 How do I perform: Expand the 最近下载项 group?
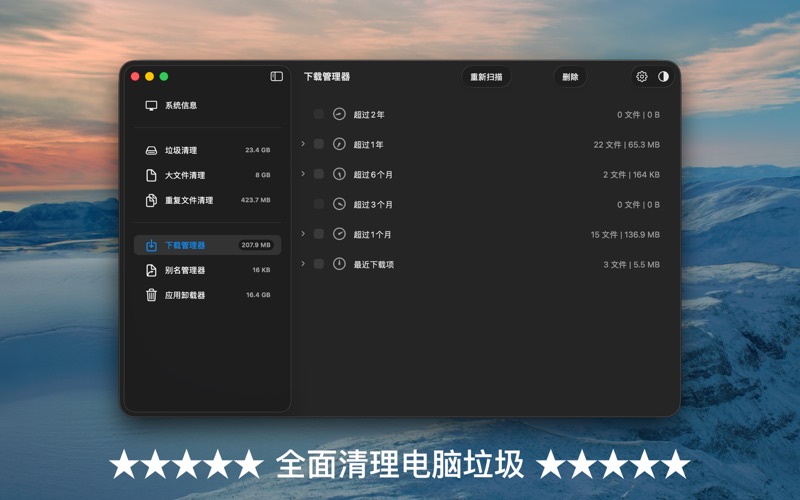click(x=303, y=264)
